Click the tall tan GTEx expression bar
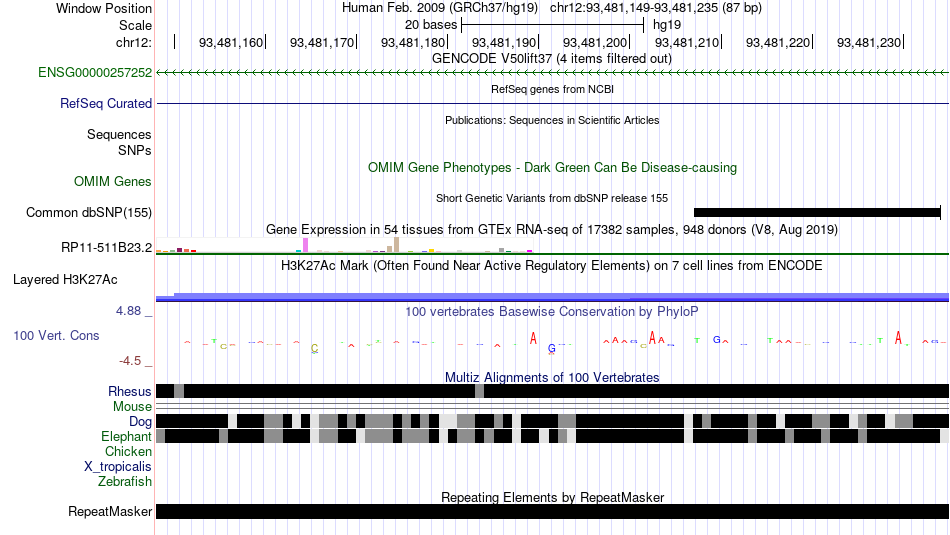Screen dimensions: 950x535 396,244
